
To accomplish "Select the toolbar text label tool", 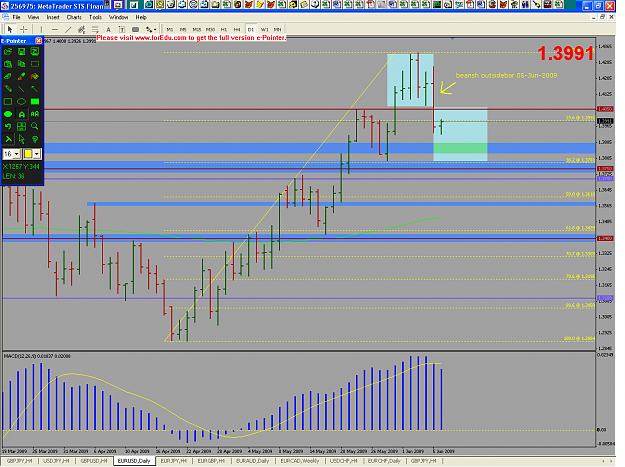I will (x=122, y=29).
